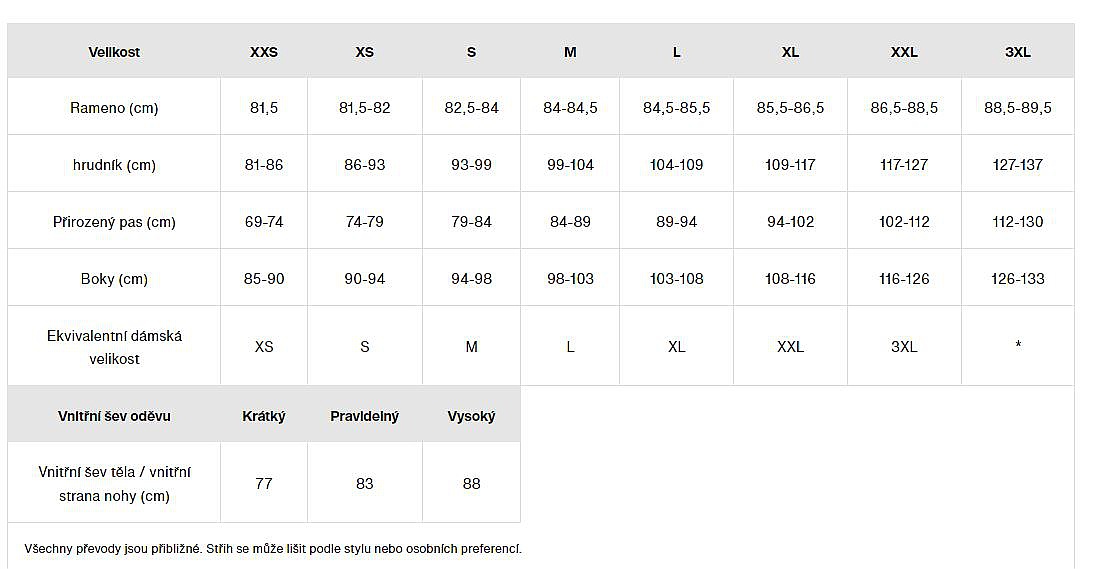Screen dimensions: 1100x569
Task: Select the 126-133 hips value for 3XL
Action: click(x=1018, y=279)
